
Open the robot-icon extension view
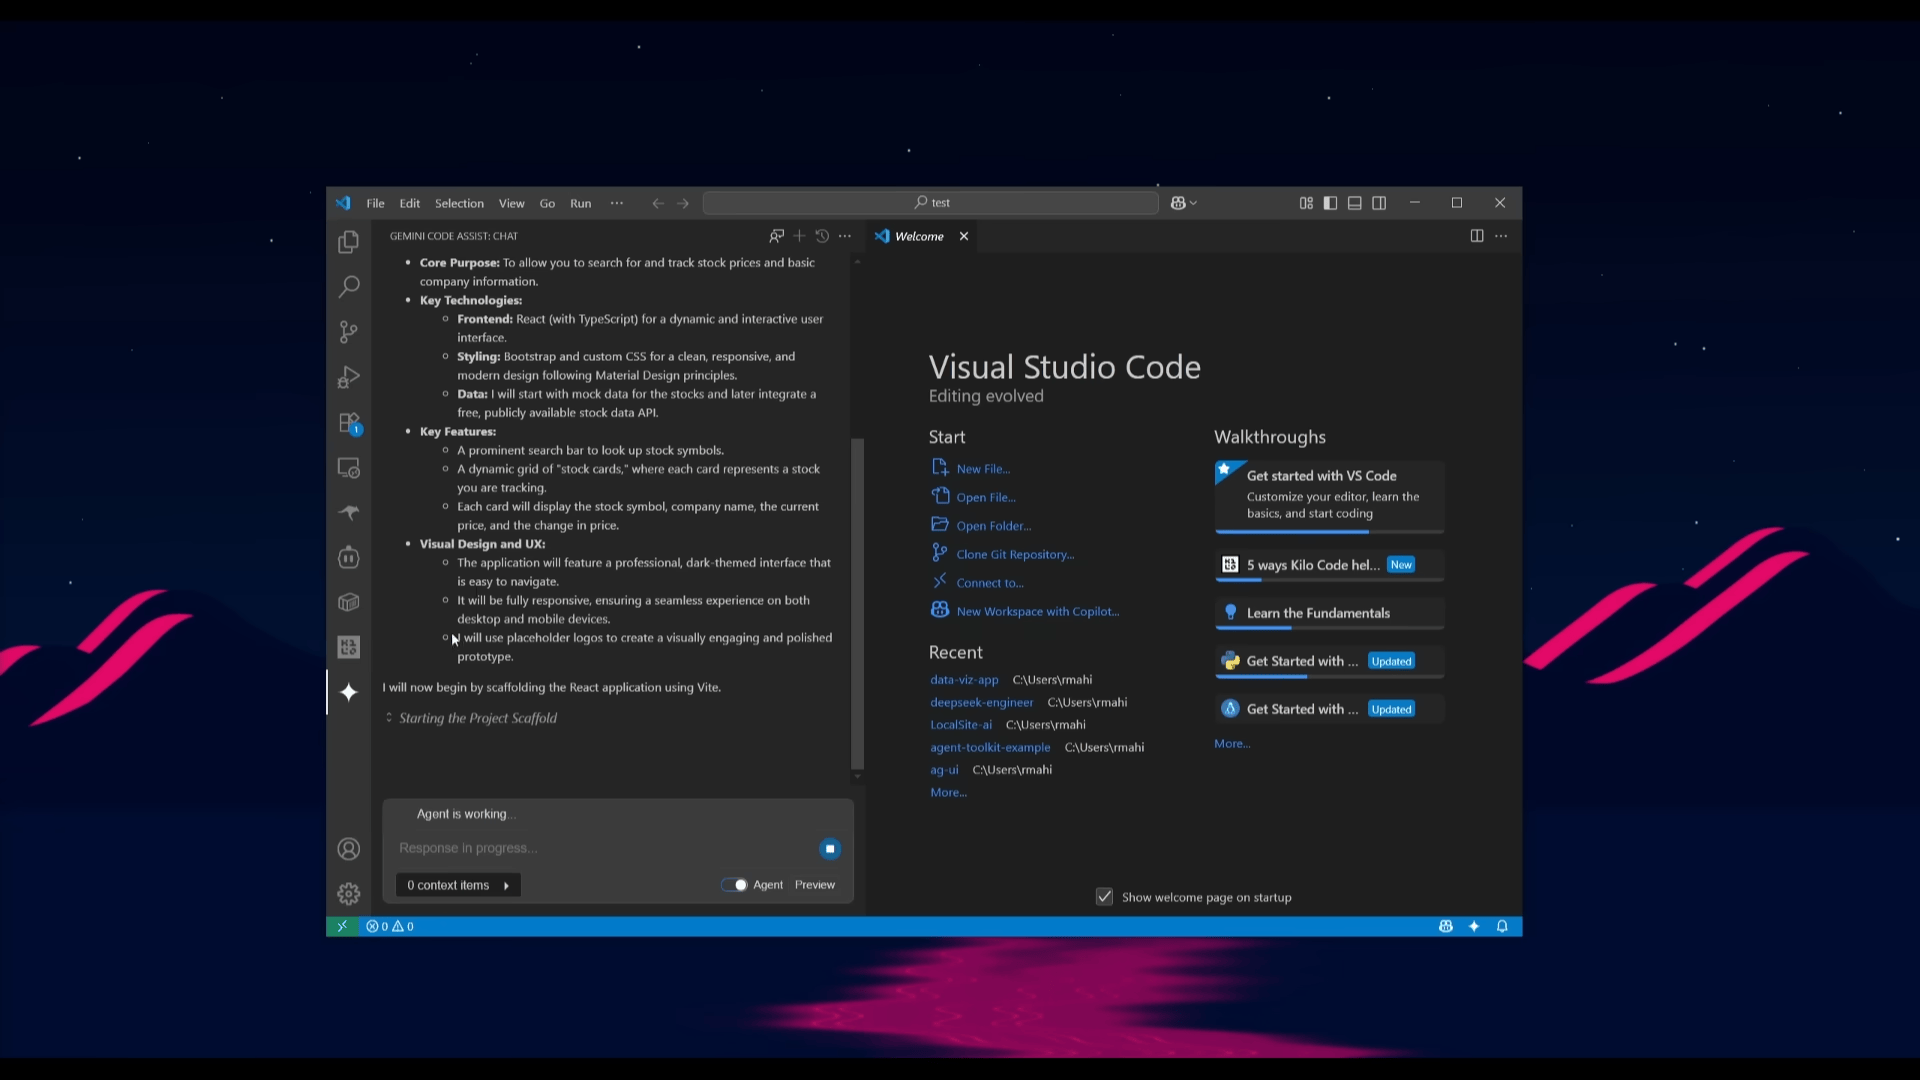(348, 557)
